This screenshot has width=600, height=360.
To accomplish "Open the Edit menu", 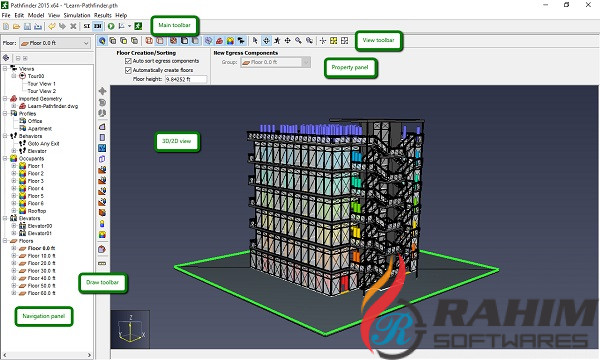I will tap(19, 15).
